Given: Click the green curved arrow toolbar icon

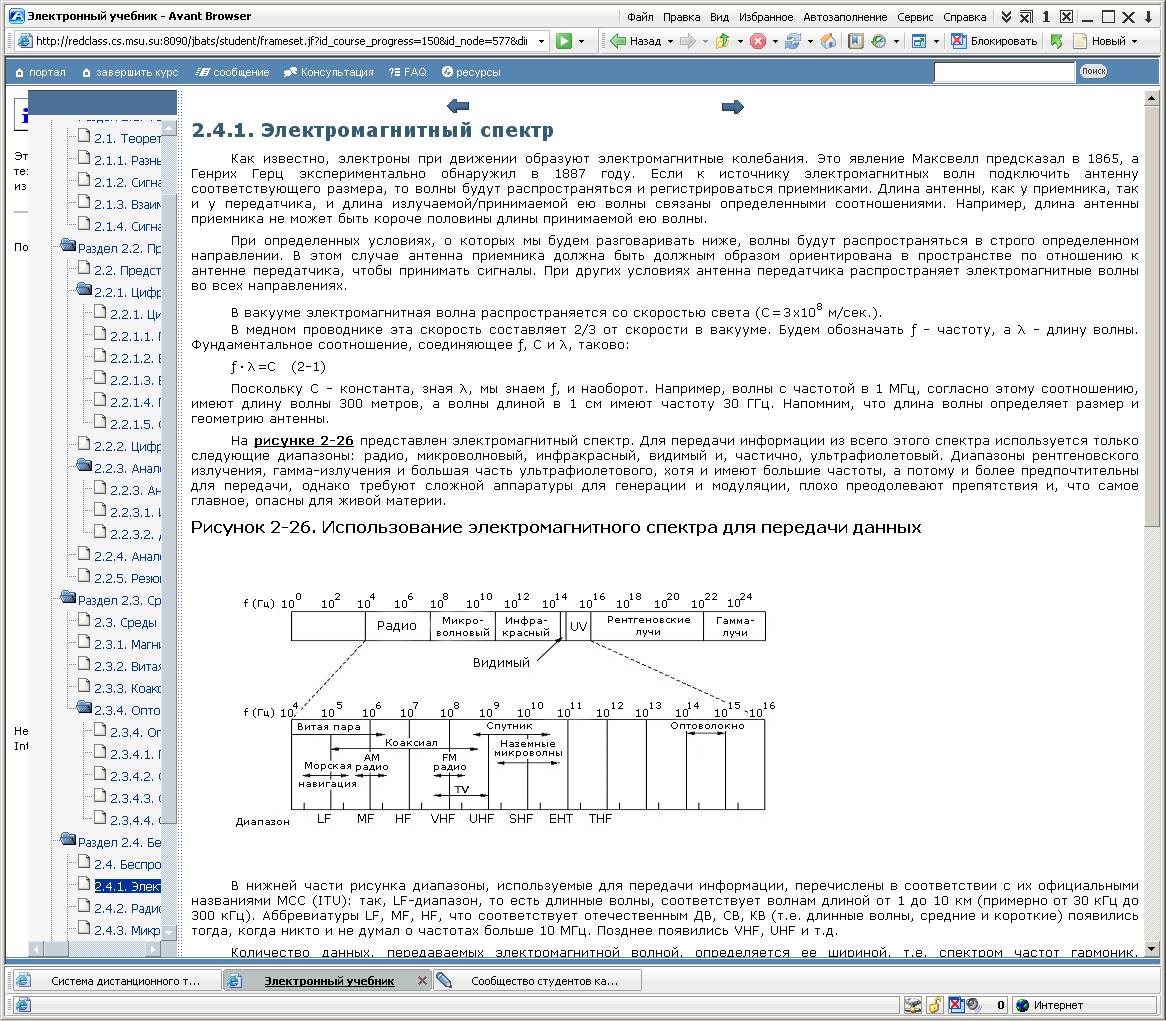Looking at the screenshot, I should [1056, 41].
